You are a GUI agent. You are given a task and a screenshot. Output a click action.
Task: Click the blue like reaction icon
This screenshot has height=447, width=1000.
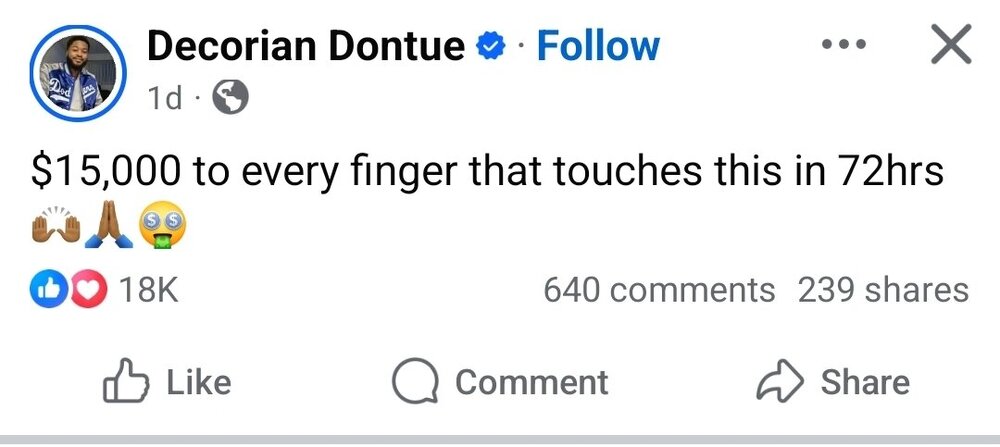[x=49, y=290]
